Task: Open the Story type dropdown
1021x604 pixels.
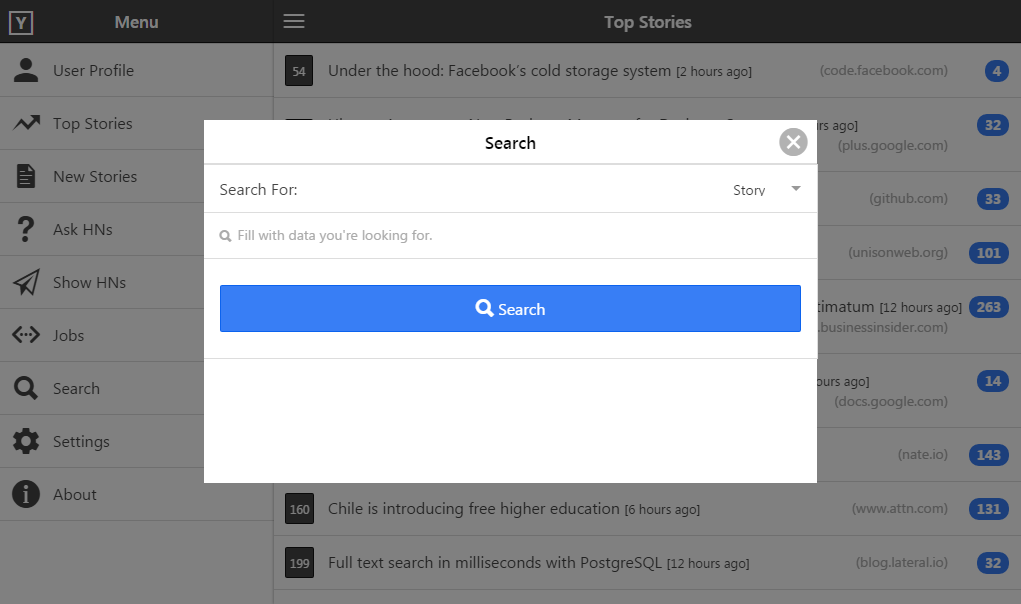Action: pyautogui.click(x=765, y=189)
